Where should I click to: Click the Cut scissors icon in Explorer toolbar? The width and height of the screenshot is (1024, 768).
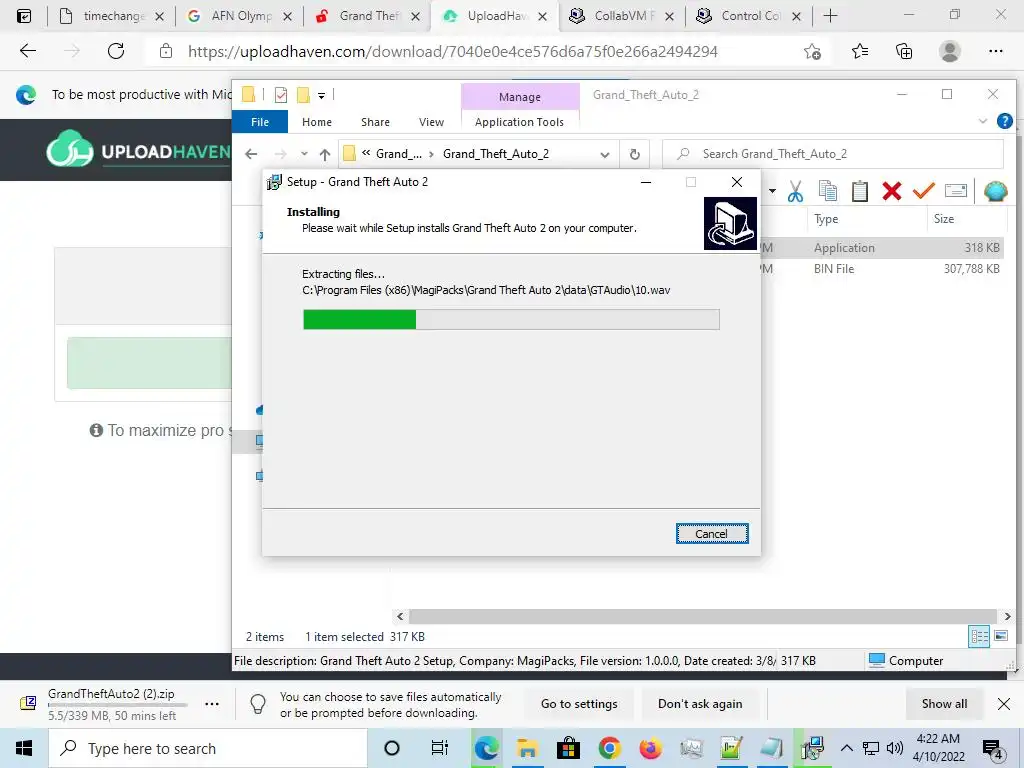pyautogui.click(x=795, y=191)
